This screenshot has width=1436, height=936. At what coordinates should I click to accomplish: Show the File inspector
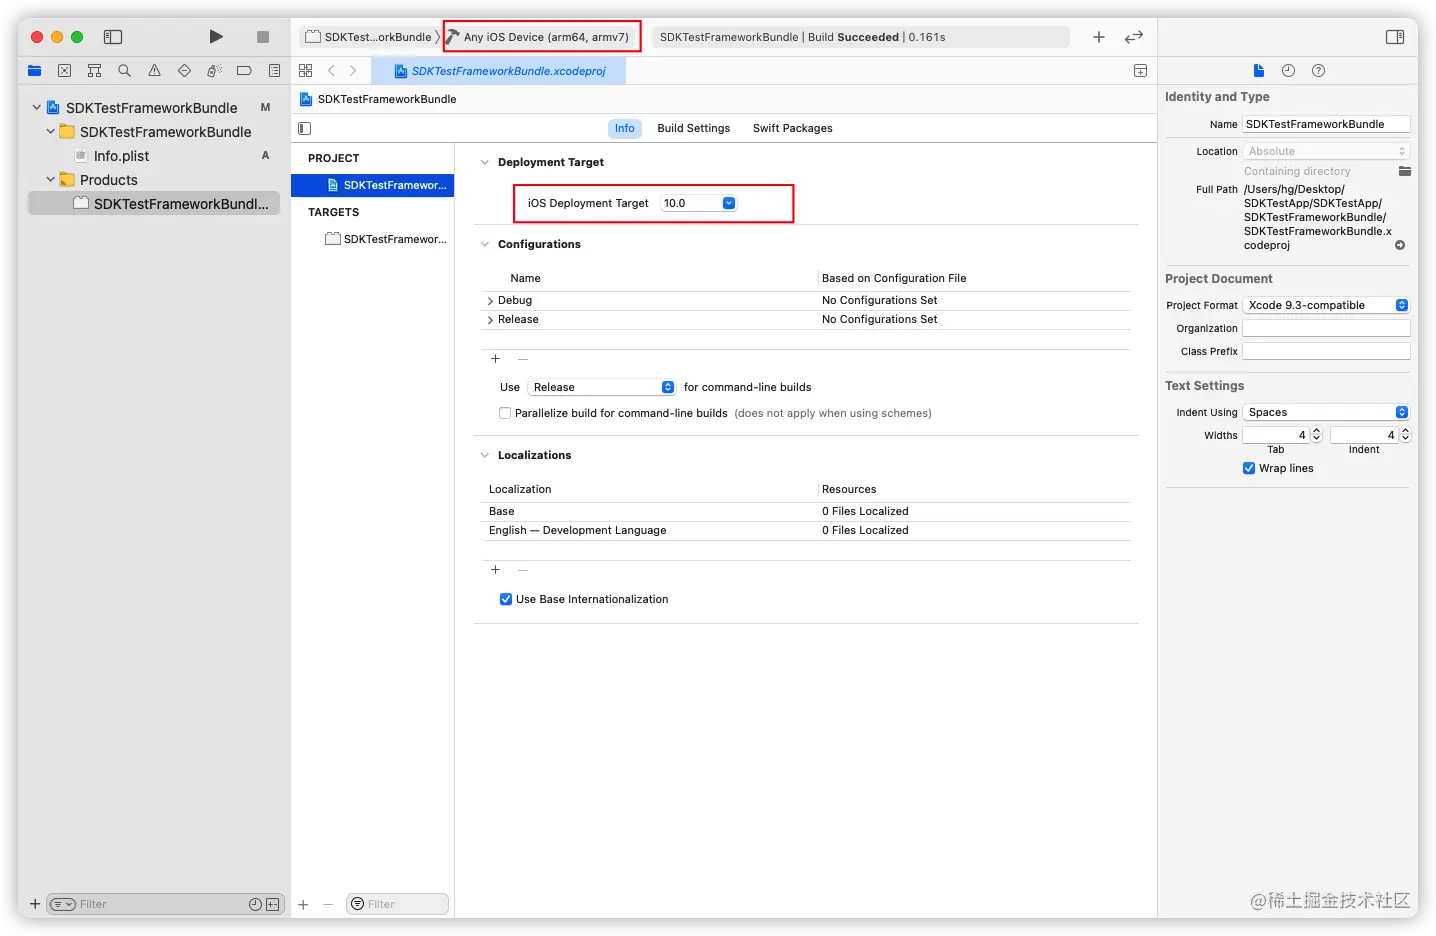[1259, 71]
